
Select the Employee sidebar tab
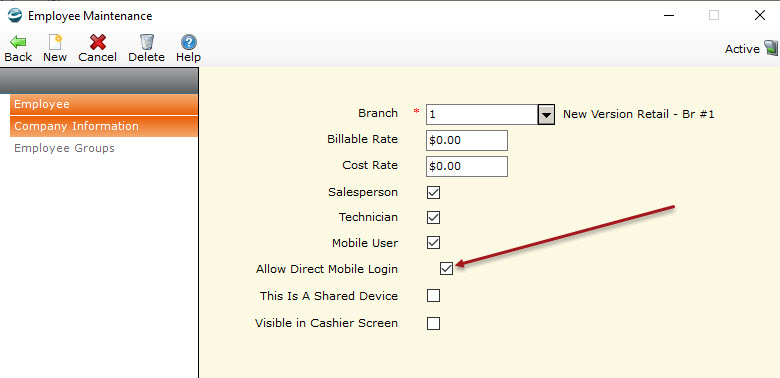pyautogui.click(x=104, y=104)
